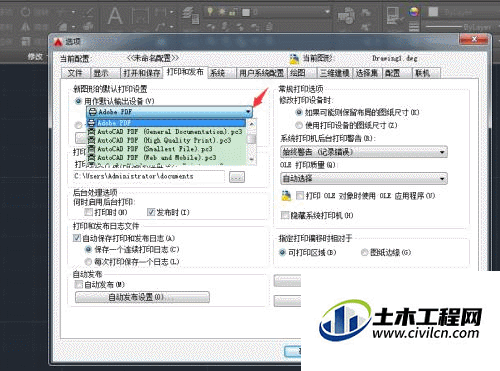
Task: Select the 打印和发布 tab
Action: coord(185,72)
